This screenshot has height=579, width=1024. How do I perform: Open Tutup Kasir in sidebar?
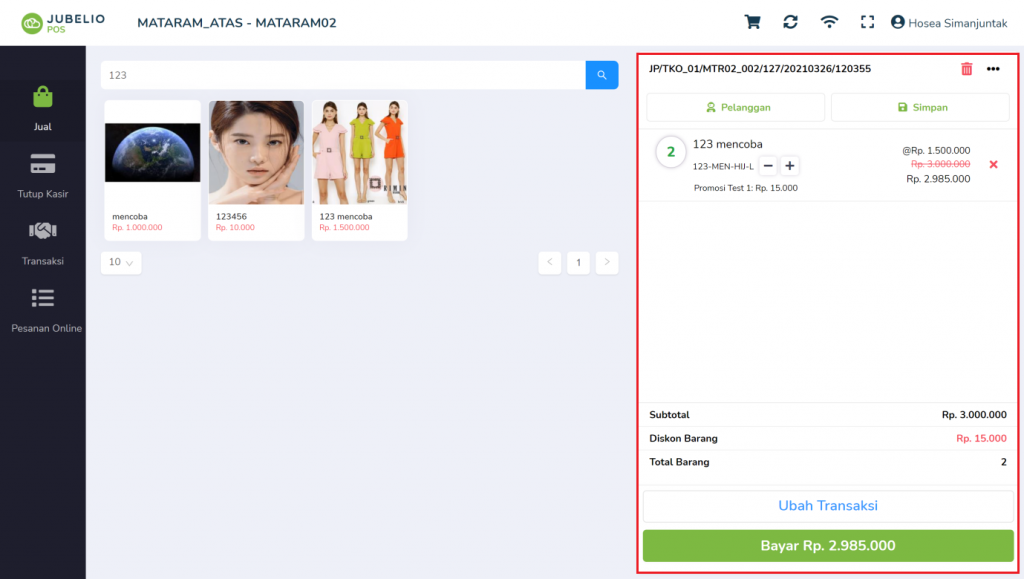pos(42,176)
